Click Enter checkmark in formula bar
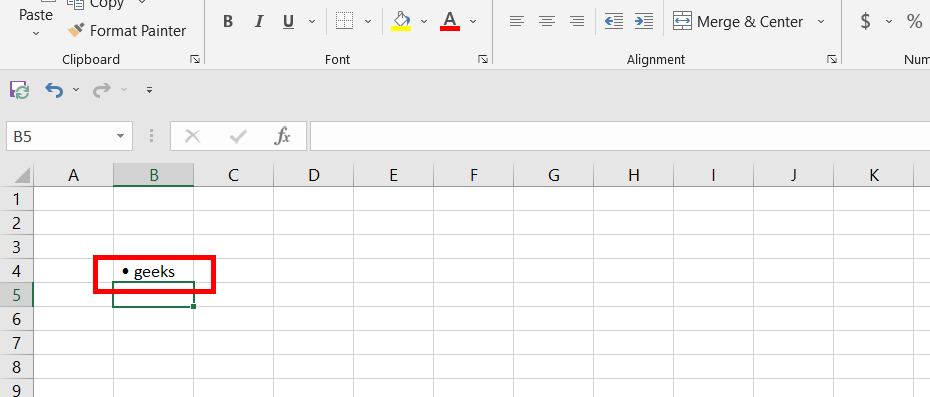Image resolution: width=930 pixels, height=397 pixels. coord(238,136)
